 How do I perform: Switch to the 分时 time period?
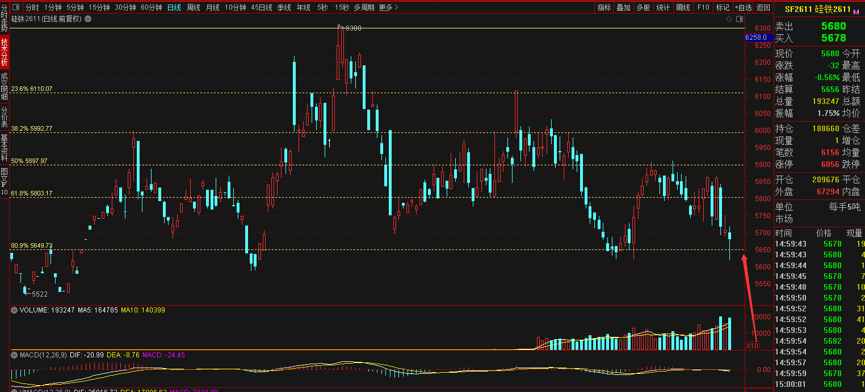pos(32,8)
